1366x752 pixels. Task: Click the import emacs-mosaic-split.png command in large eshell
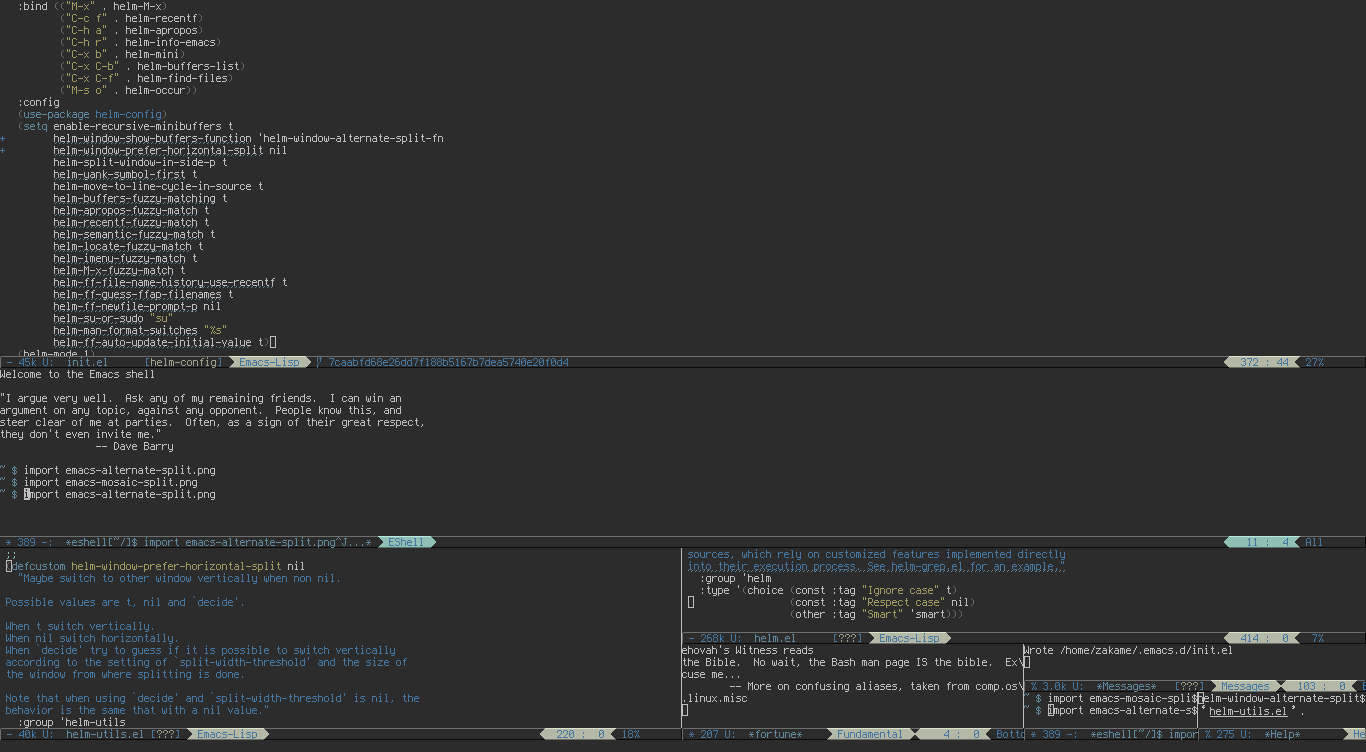110,482
